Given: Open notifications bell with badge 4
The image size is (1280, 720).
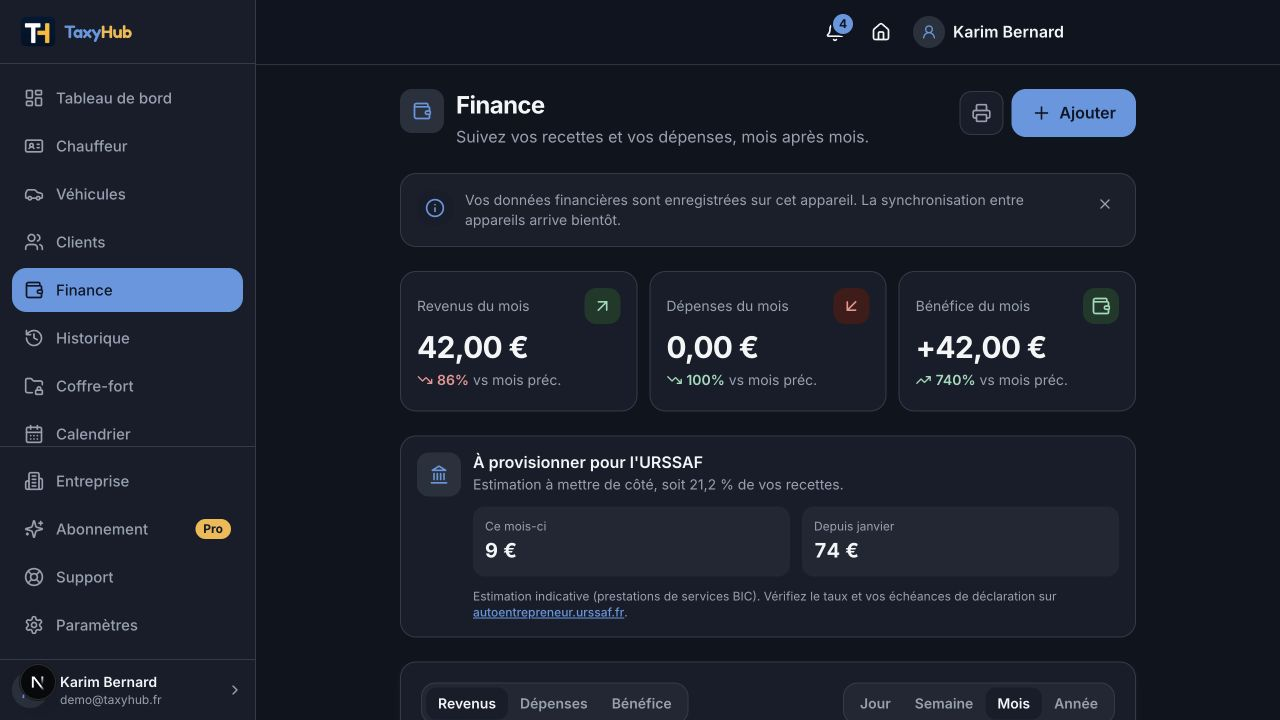Looking at the screenshot, I should (835, 32).
